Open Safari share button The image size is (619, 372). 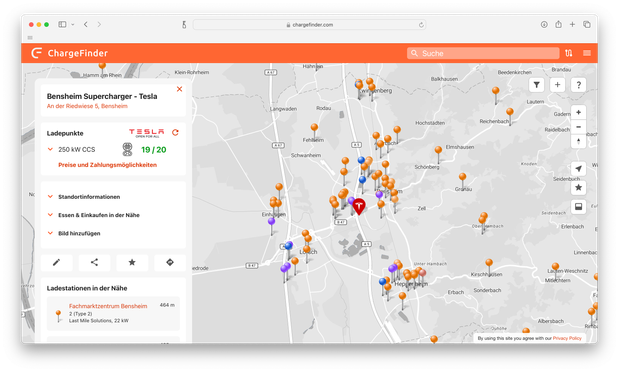pos(558,24)
